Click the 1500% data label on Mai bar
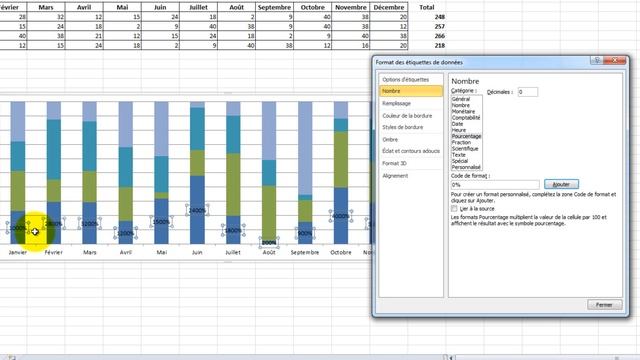 click(161, 222)
